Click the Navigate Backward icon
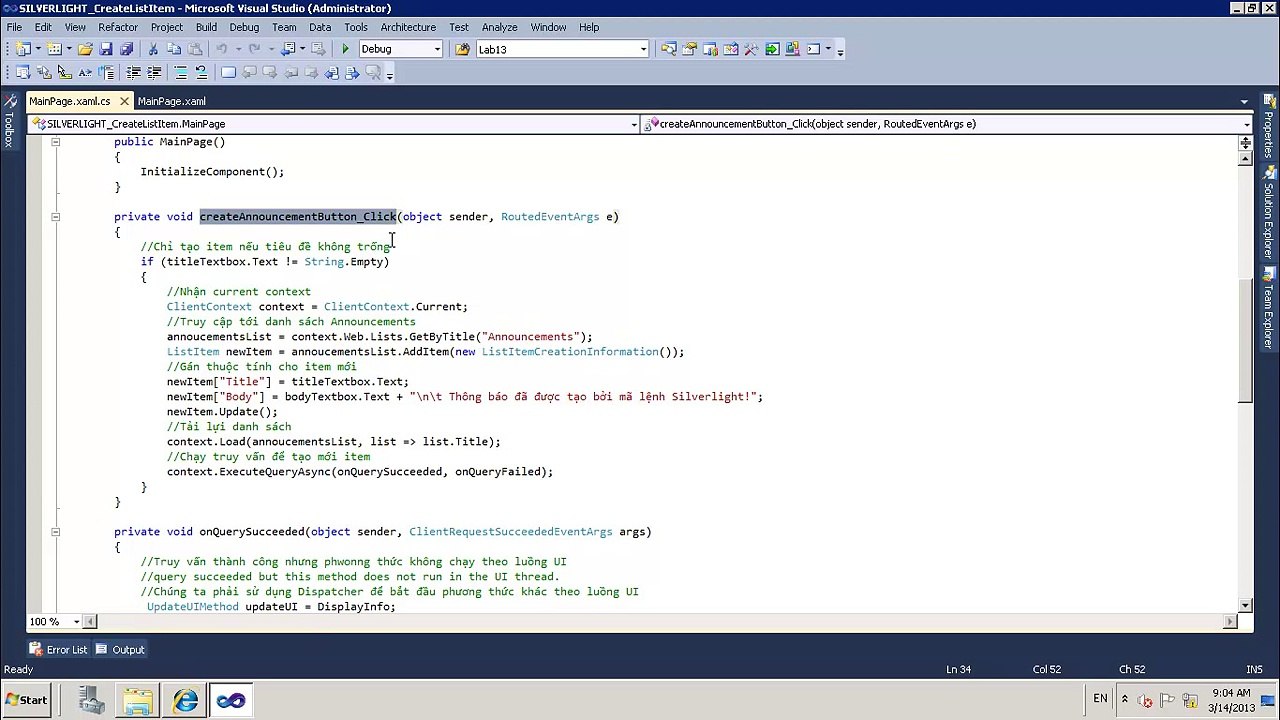1280x720 pixels. (288, 49)
